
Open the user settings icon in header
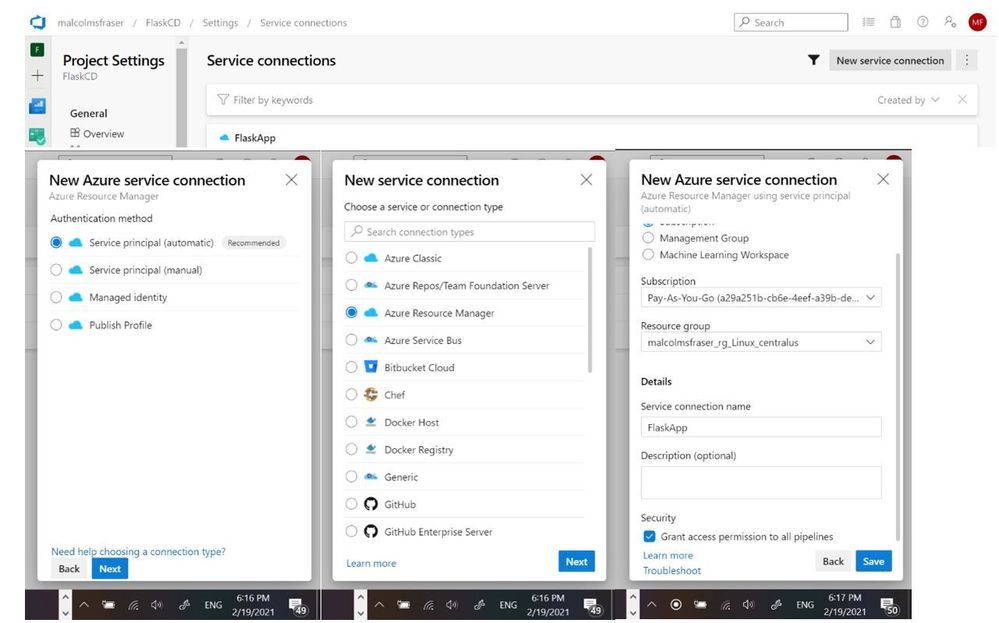coord(950,22)
